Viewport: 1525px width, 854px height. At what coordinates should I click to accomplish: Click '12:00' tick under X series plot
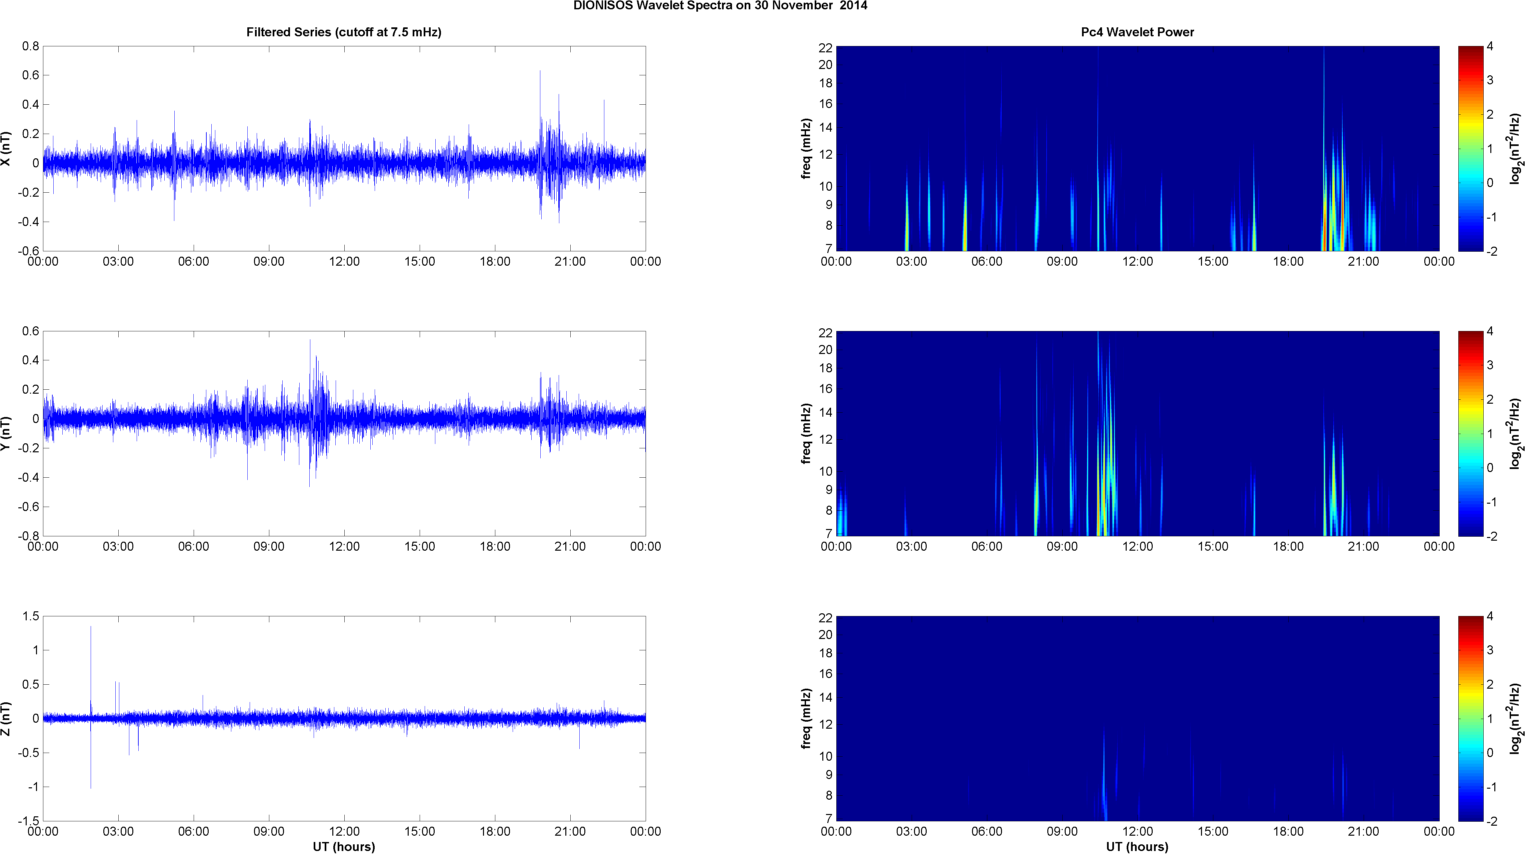coord(344,262)
